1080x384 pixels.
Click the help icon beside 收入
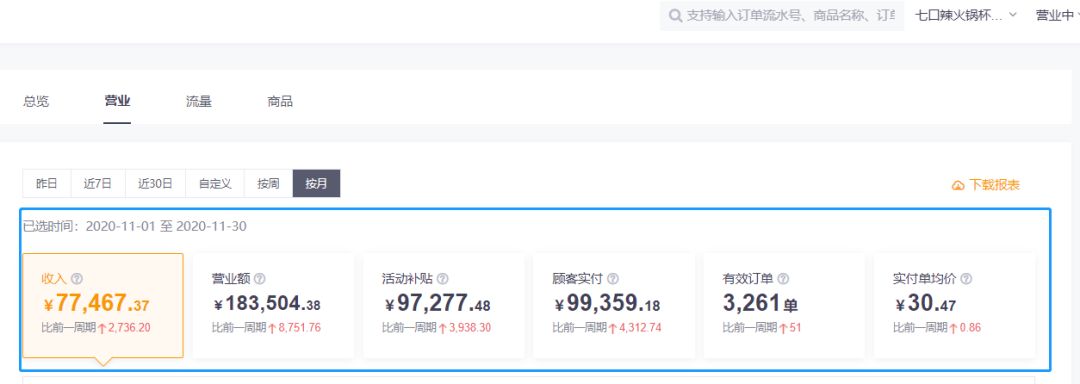[76, 279]
